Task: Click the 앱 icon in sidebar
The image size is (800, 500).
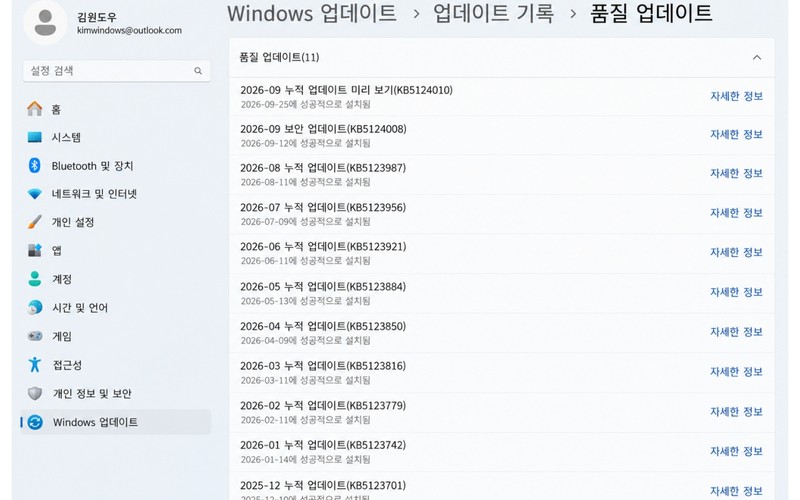Action: [35, 250]
